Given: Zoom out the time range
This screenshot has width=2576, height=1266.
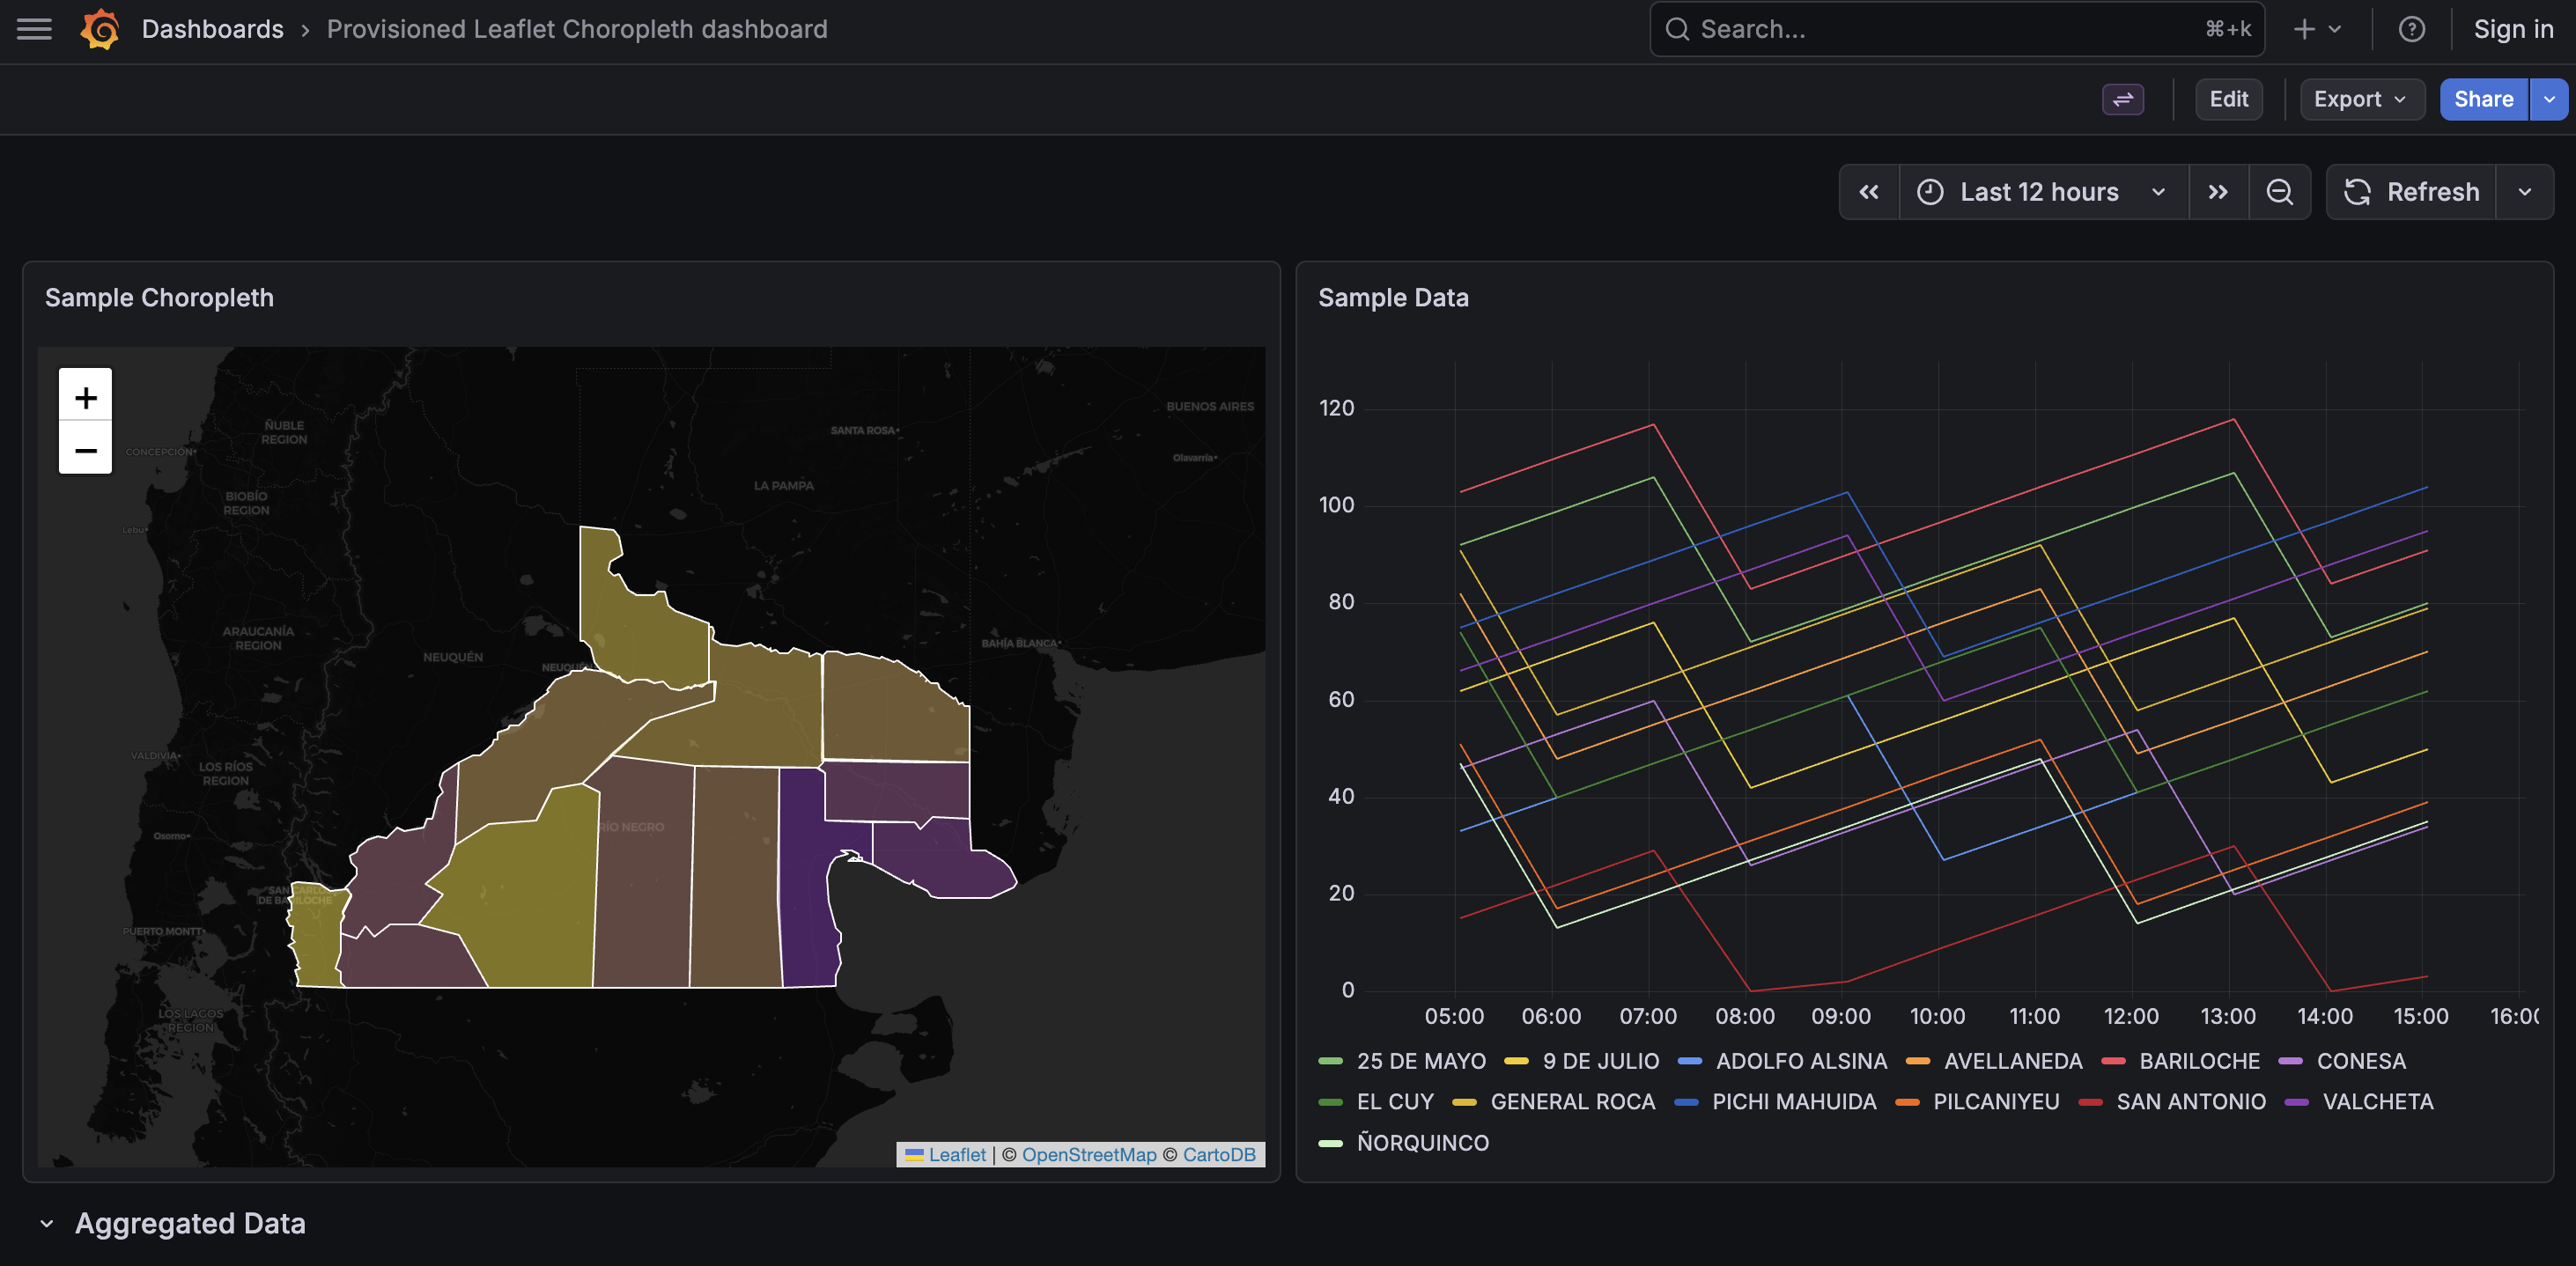Looking at the screenshot, I should tap(2279, 192).
